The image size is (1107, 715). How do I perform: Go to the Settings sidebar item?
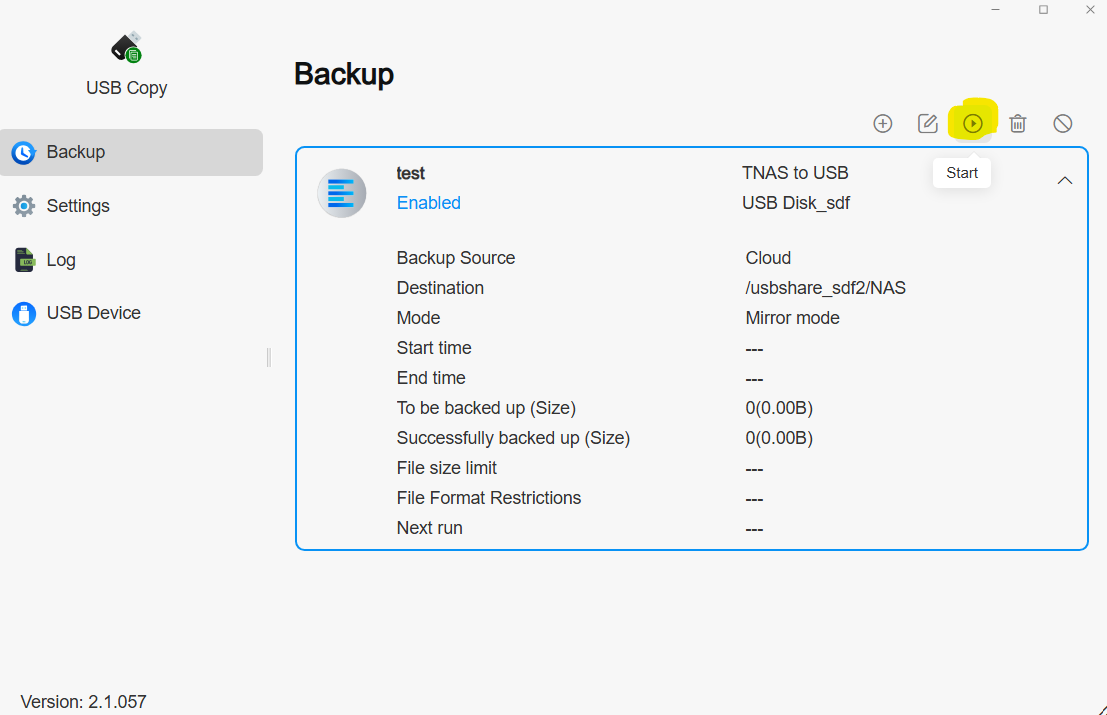pyautogui.click(x=78, y=206)
